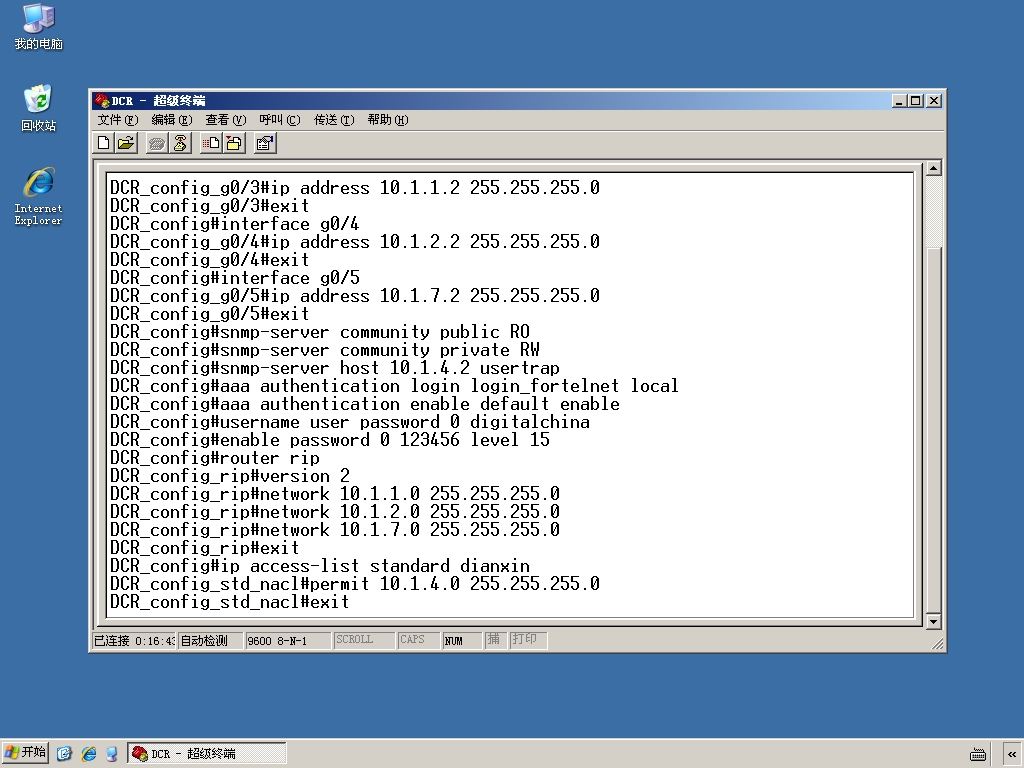Click 'ip address 10.1.1.2' terminal line
1024x768 pixels.
click(x=355, y=187)
